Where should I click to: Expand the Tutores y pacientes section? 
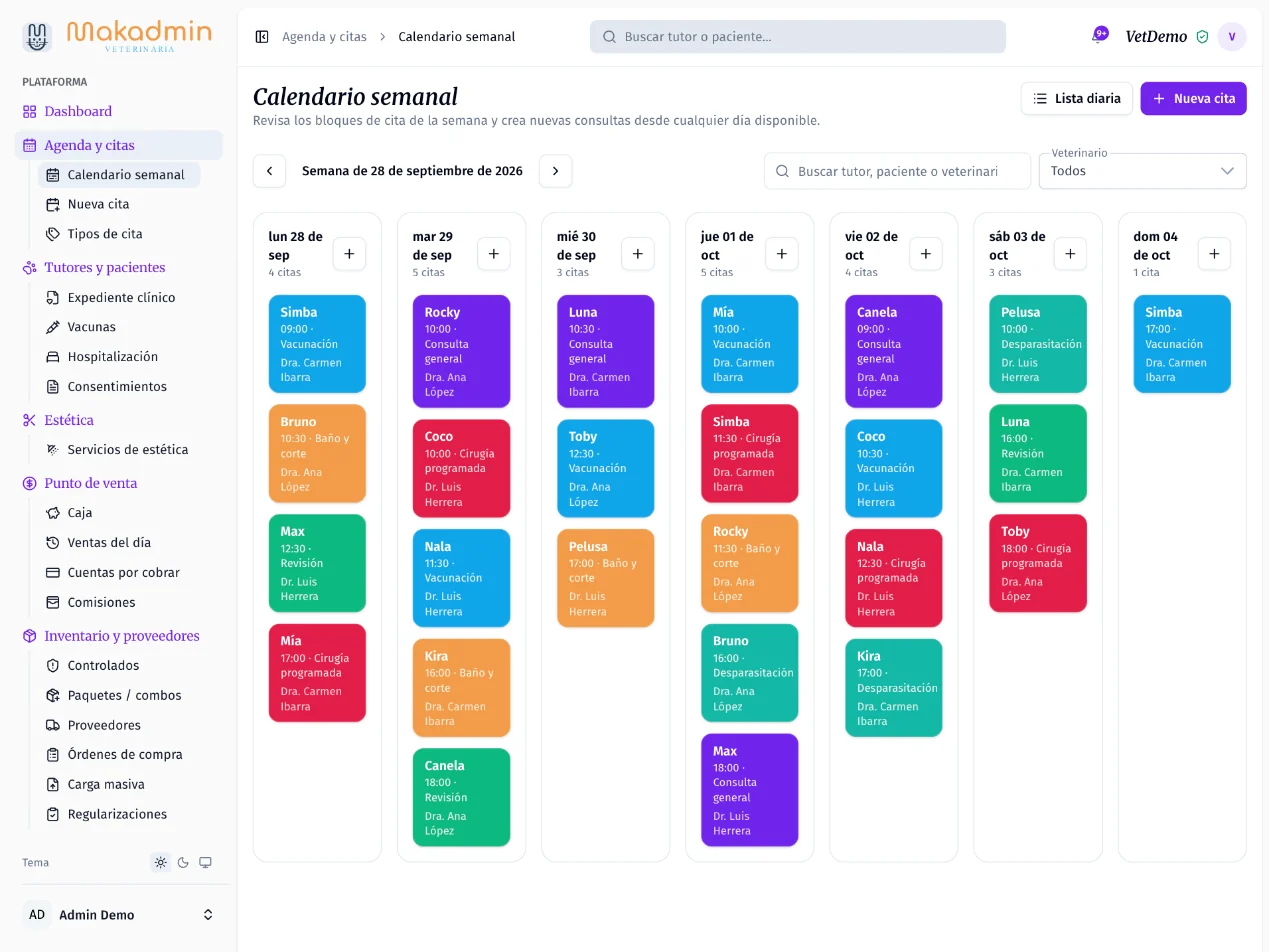pos(118,268)
